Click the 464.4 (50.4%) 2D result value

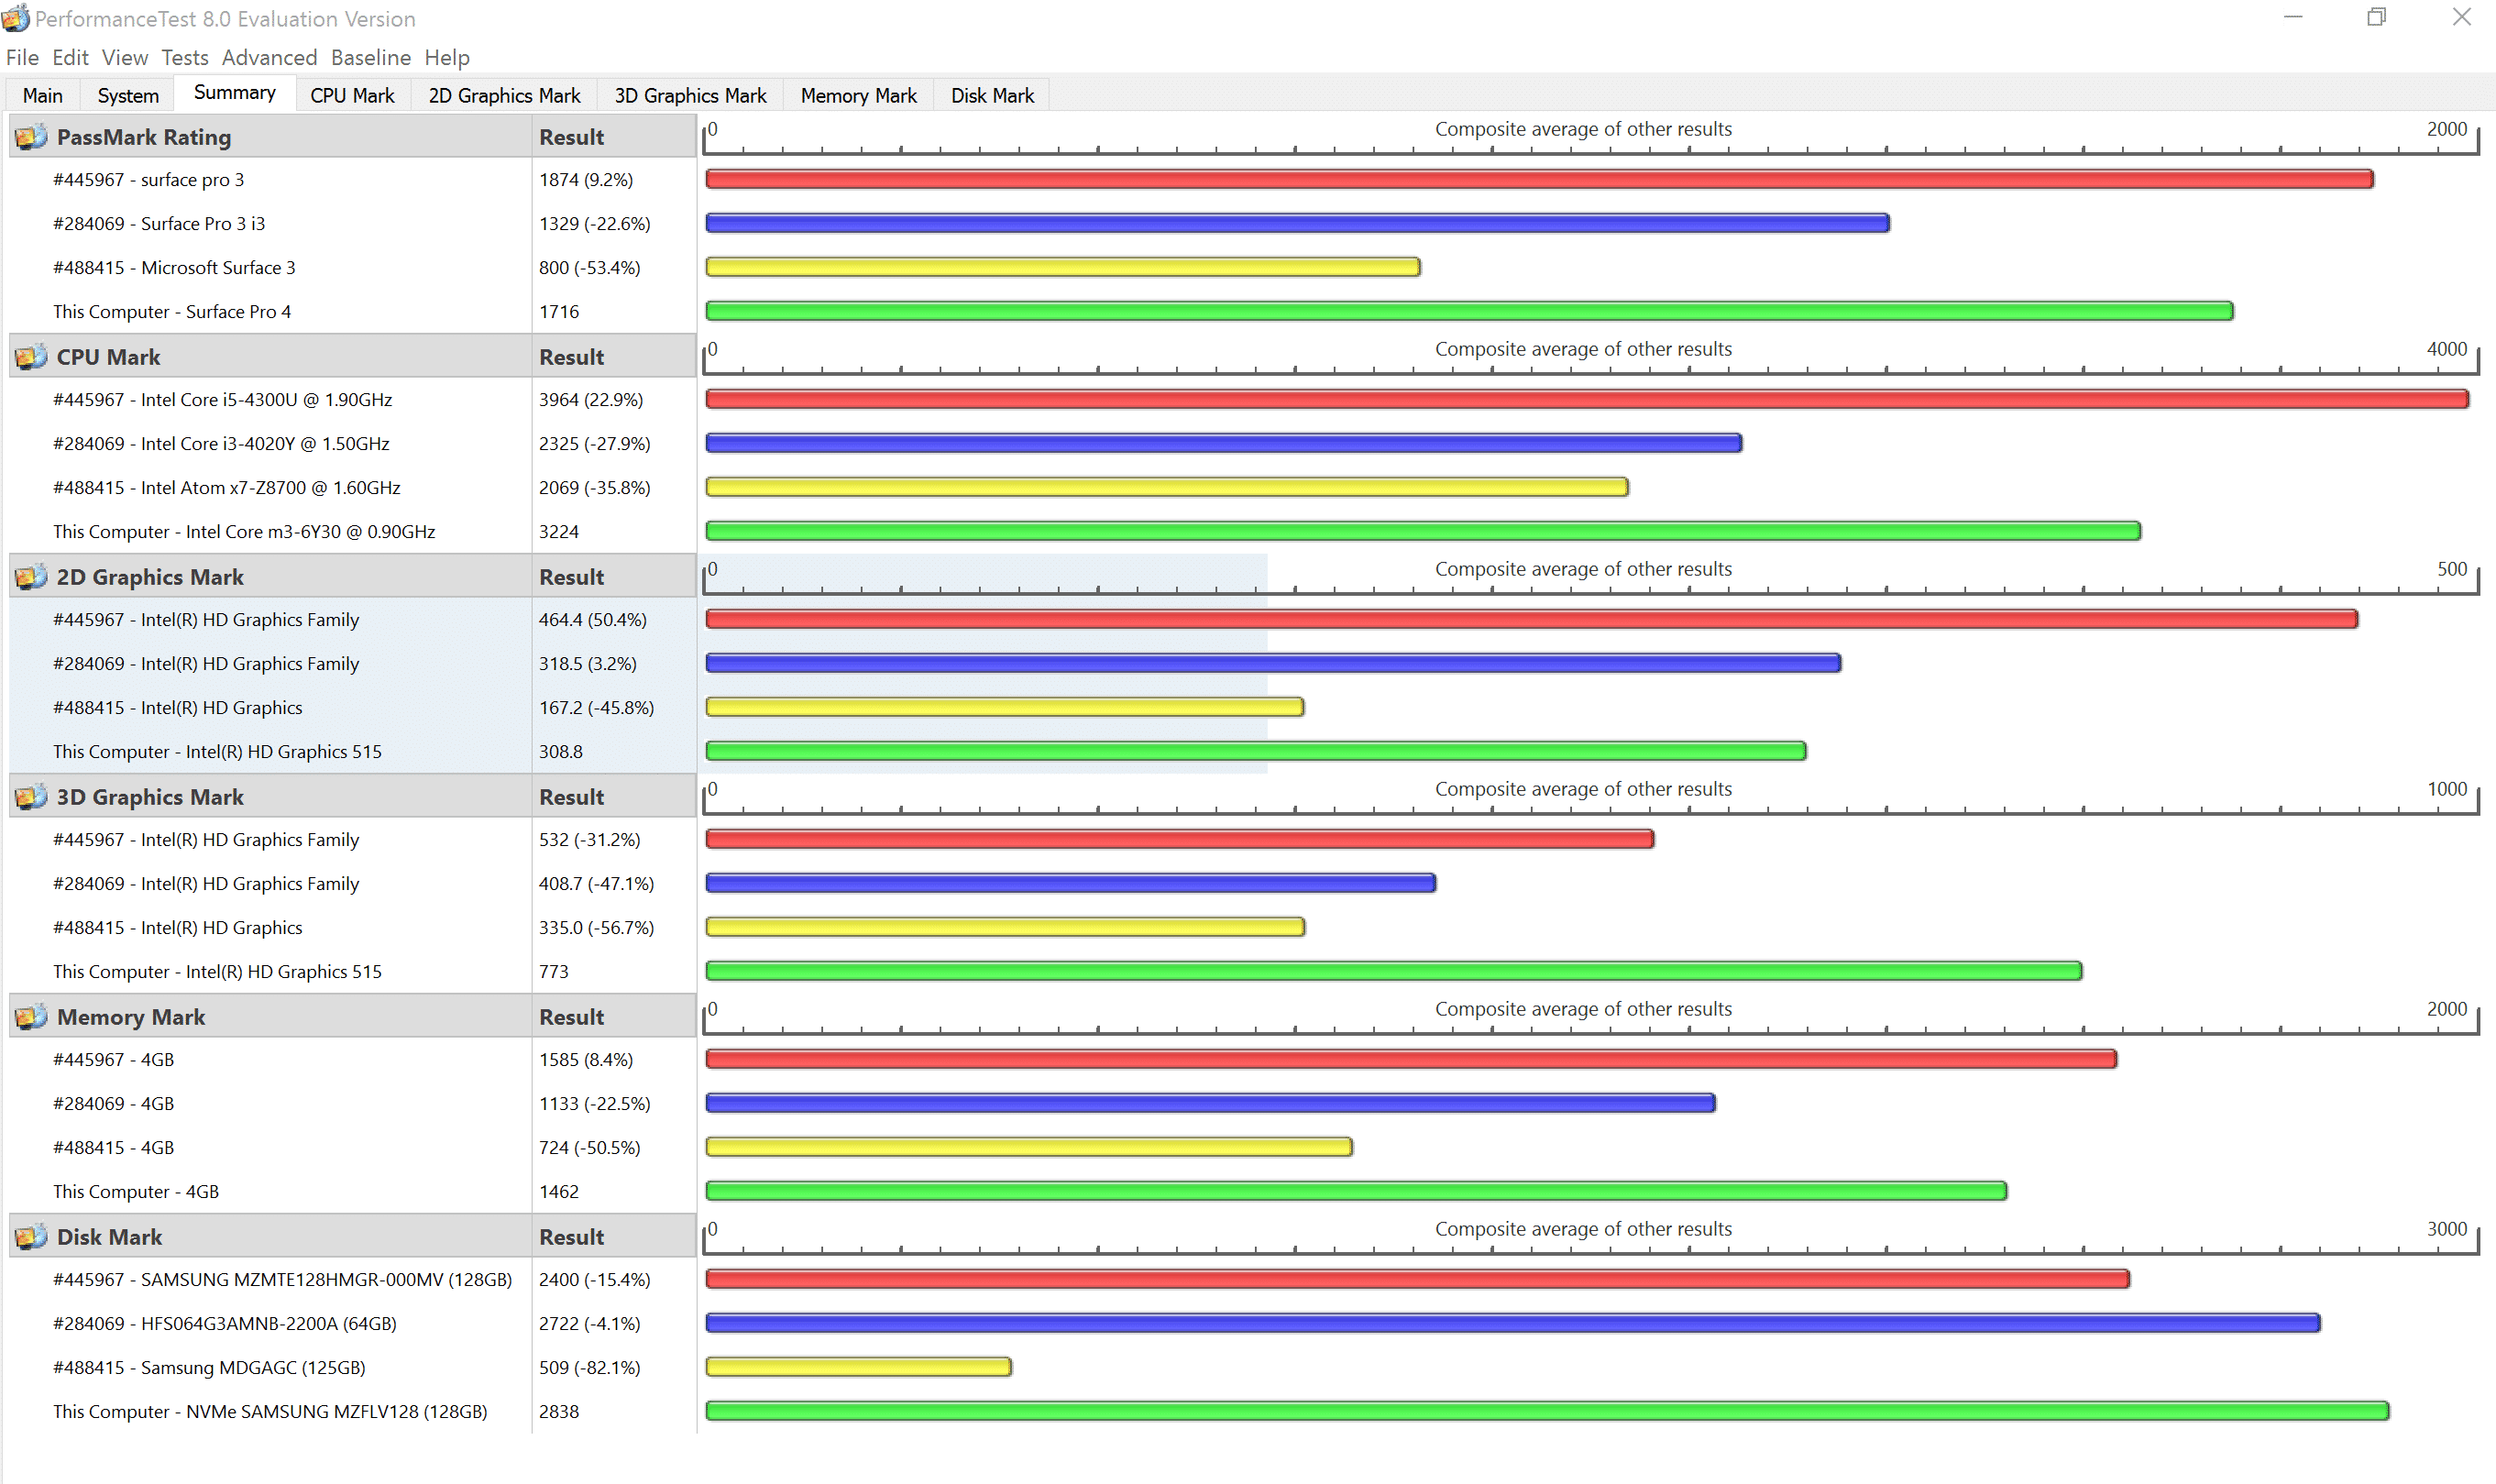pos(593,620)
